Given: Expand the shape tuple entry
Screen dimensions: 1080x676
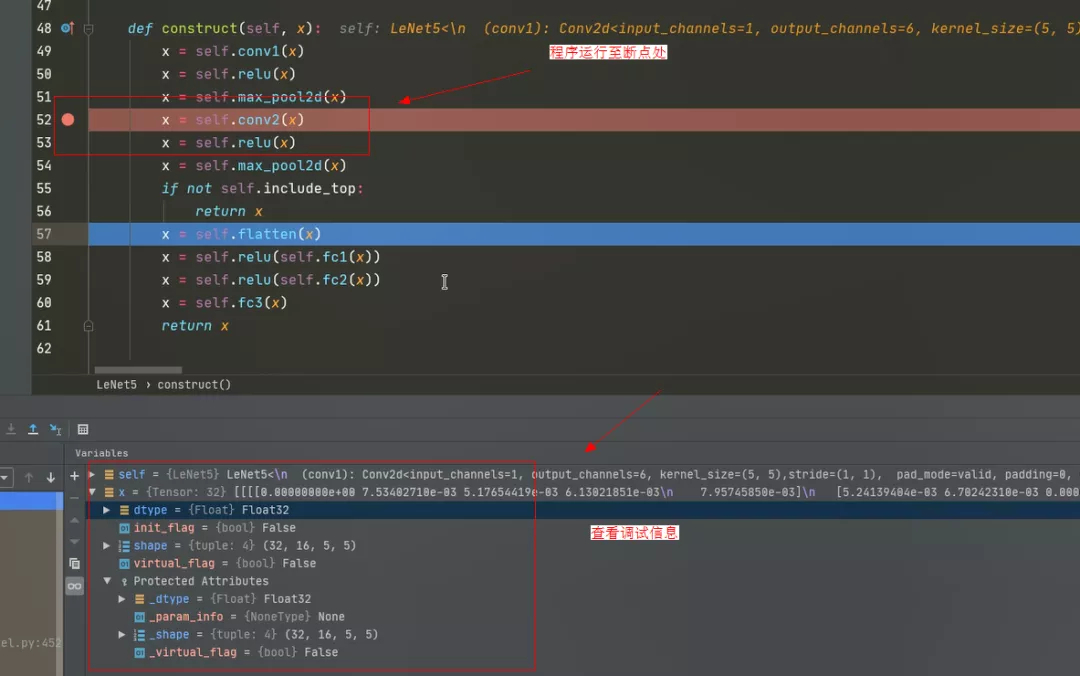Looking at the screenshot, I should point(108,546).
